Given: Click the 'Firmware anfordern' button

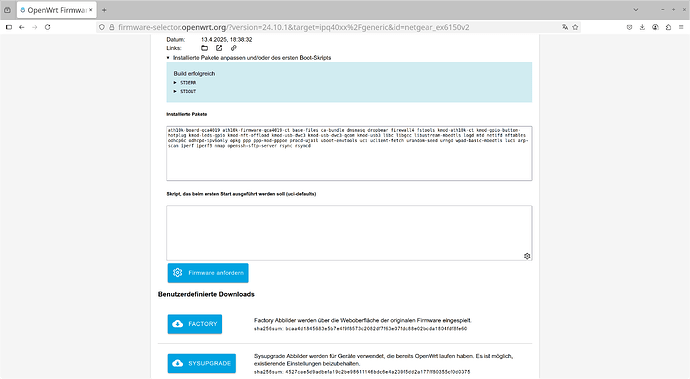Looking at the screenshot, I should click(208, 273).
